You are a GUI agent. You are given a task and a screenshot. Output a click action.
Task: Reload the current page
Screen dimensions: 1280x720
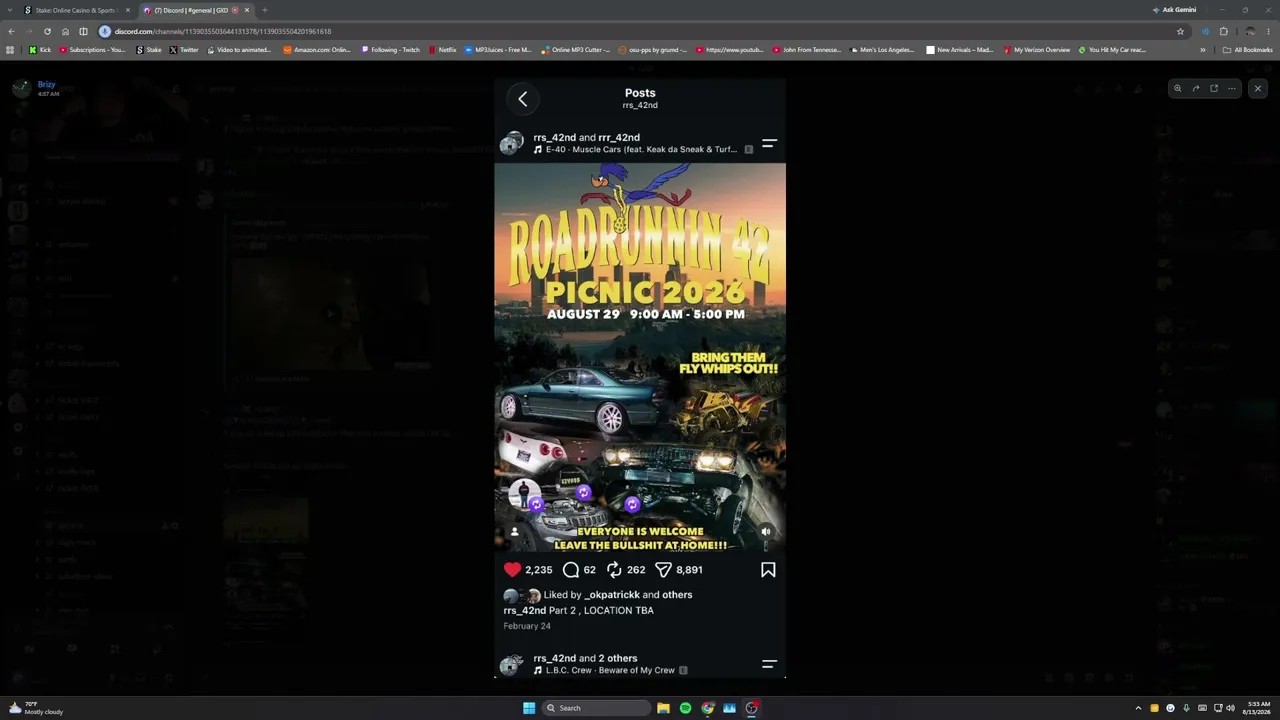[47, 31]
